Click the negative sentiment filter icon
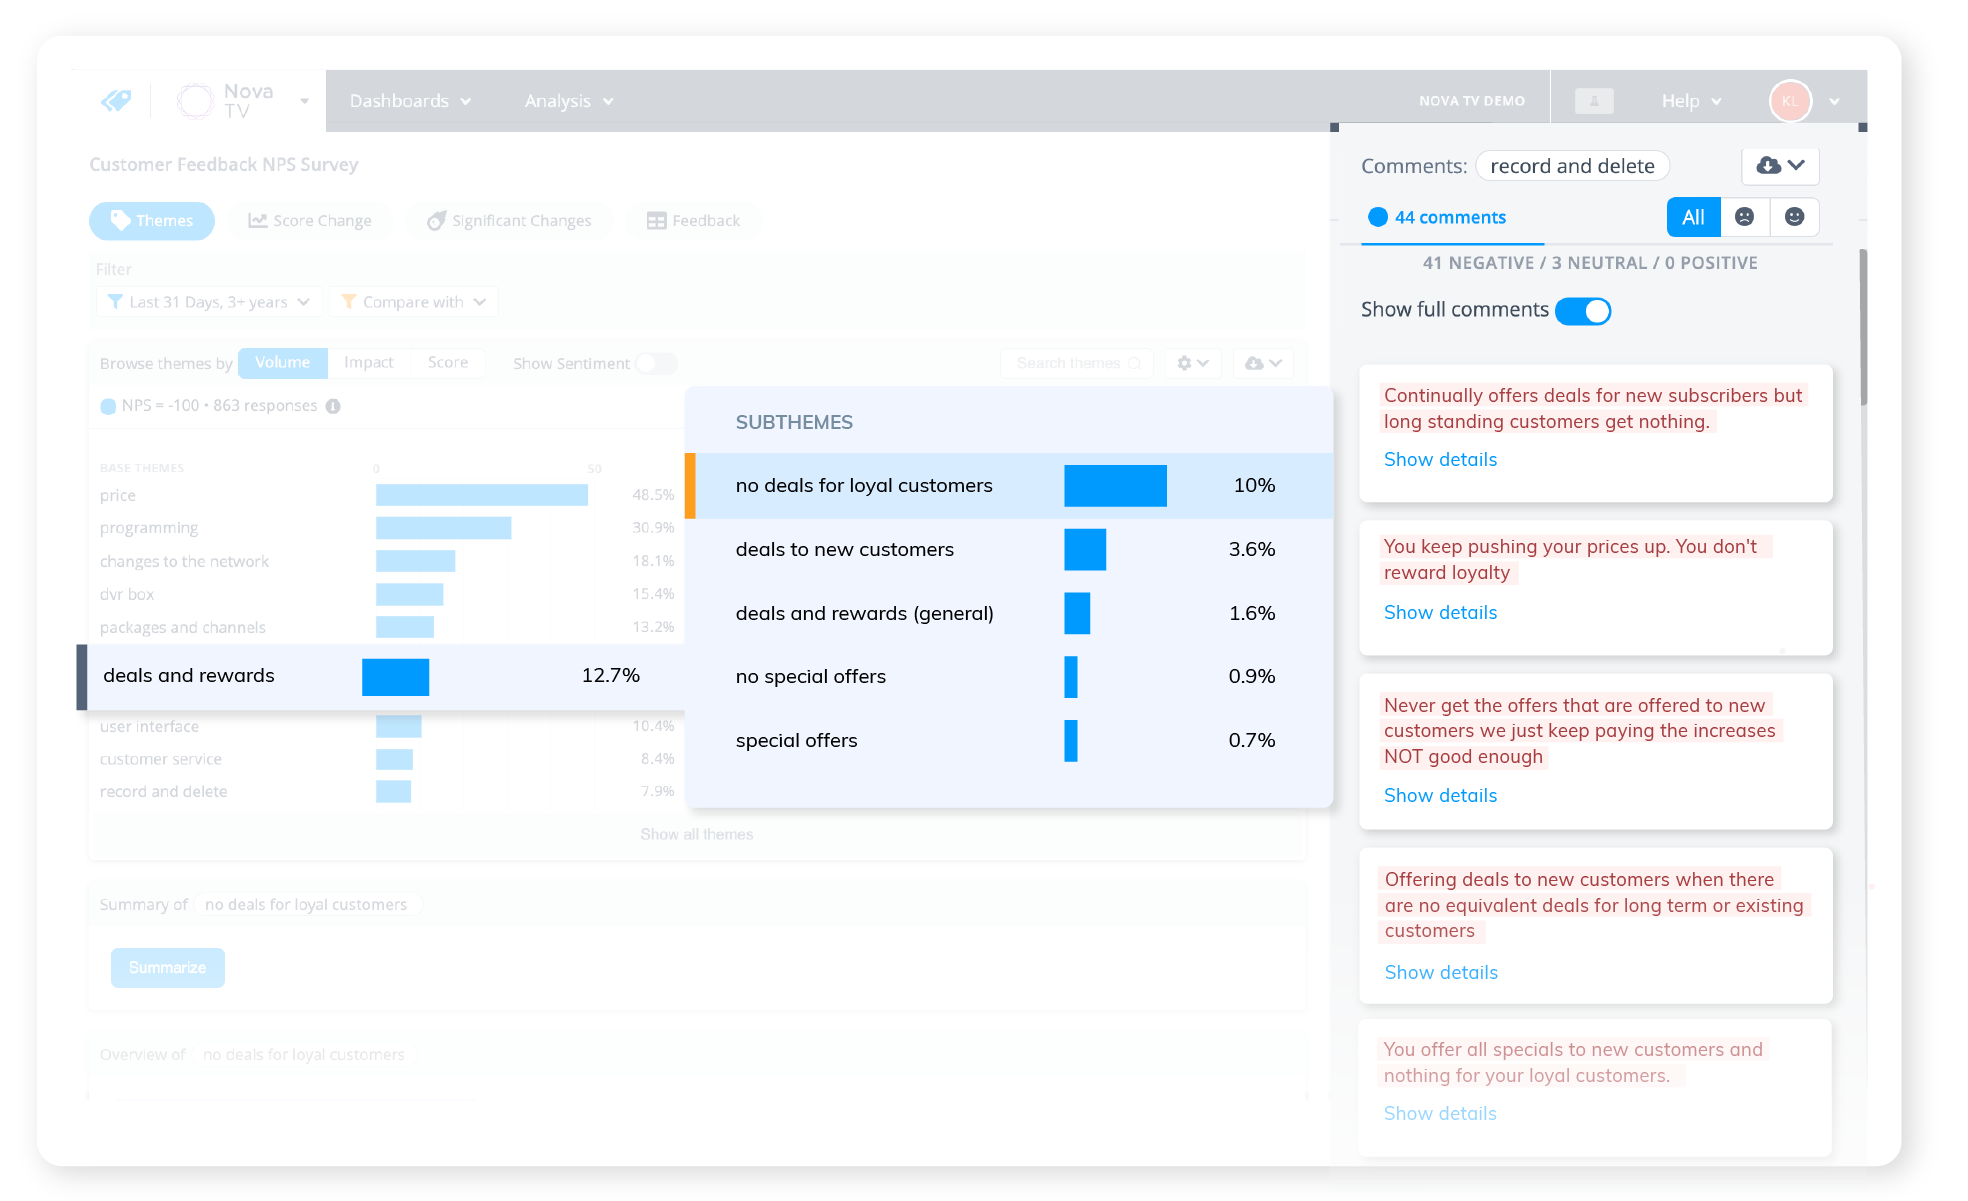The height and width of the screenshot is (1201, 1968). (x=1743, y=217)
